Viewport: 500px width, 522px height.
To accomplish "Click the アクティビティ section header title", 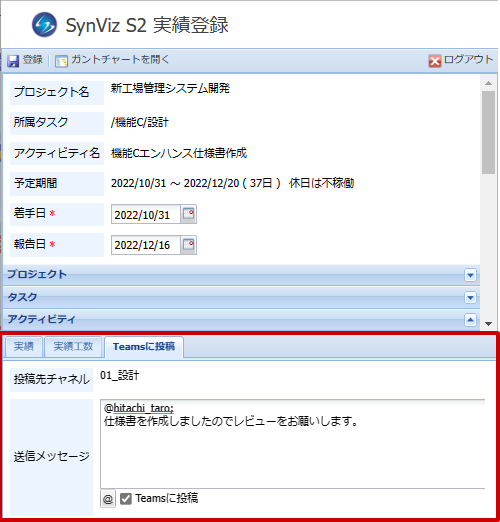I will (x=42, y=319).
